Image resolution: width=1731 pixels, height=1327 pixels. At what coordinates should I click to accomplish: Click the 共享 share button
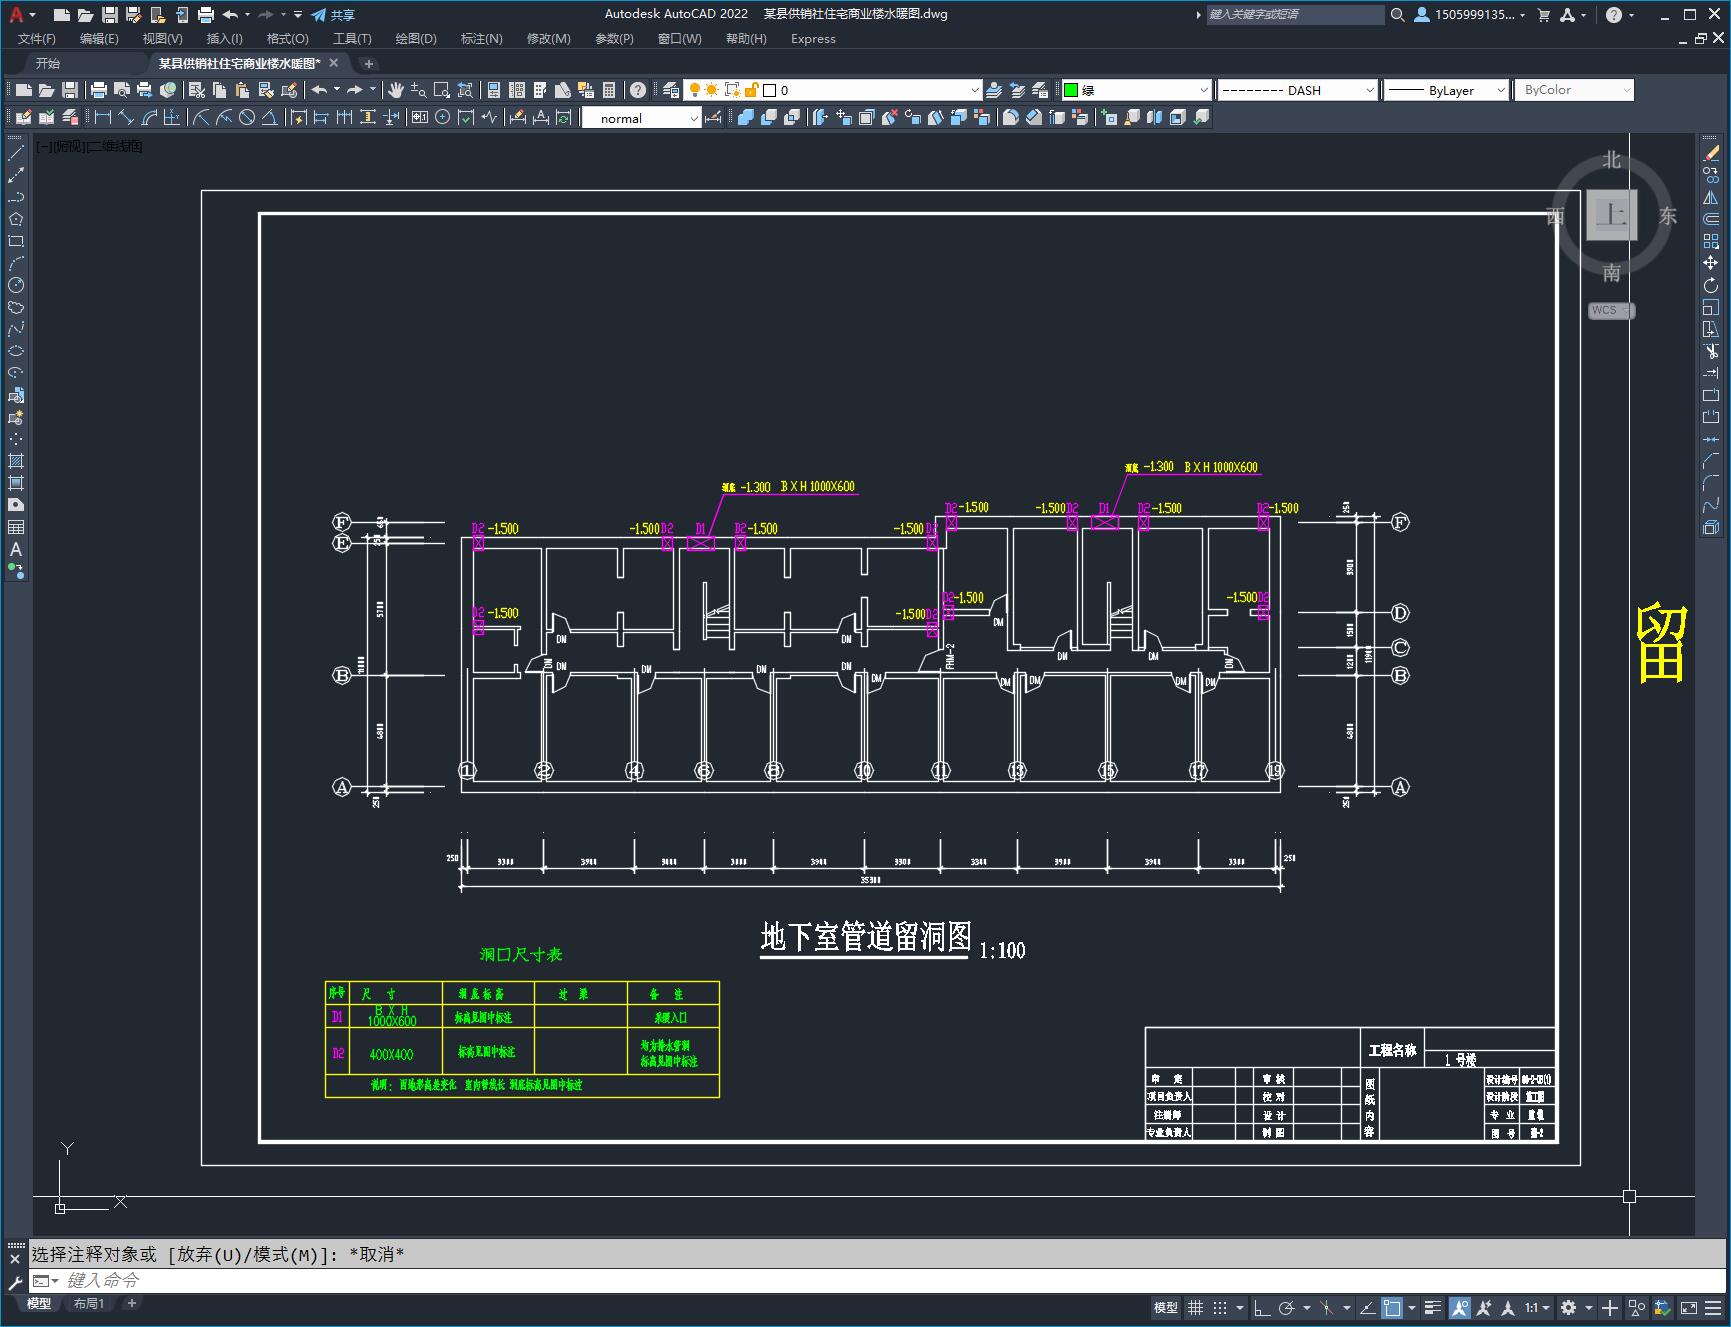(x=333, y=14)
